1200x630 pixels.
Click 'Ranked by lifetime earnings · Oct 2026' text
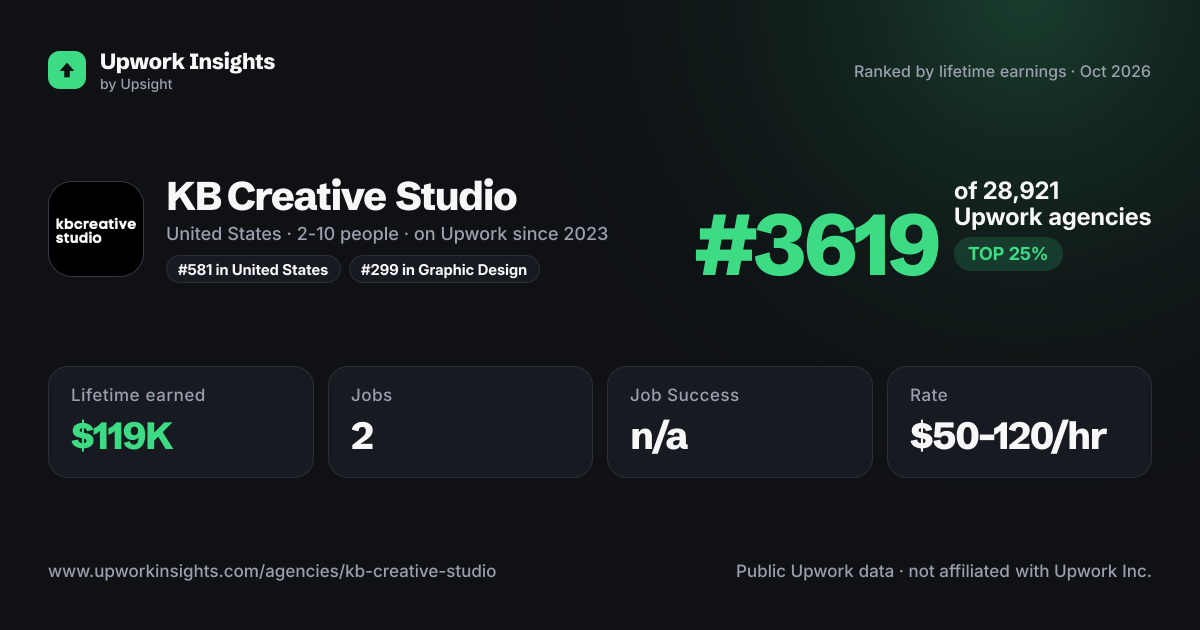click(1002, 72)
